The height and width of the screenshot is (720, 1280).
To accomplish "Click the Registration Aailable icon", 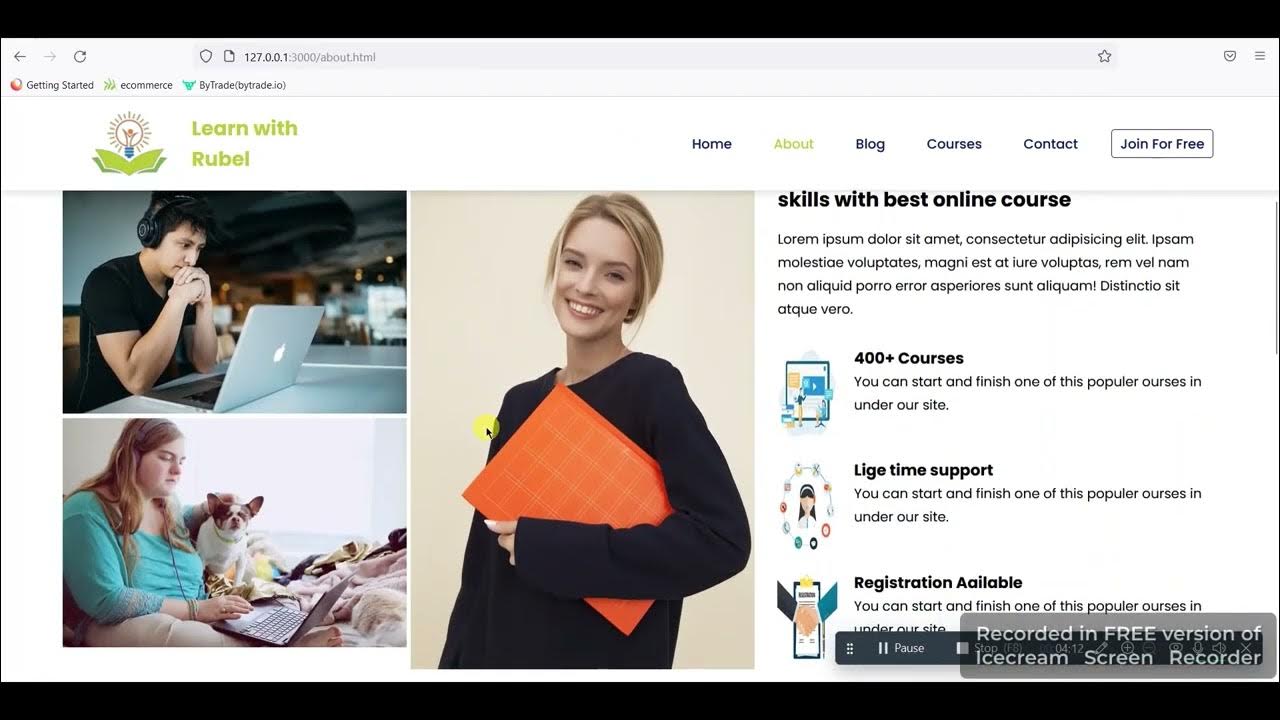I will pos(806,617).
